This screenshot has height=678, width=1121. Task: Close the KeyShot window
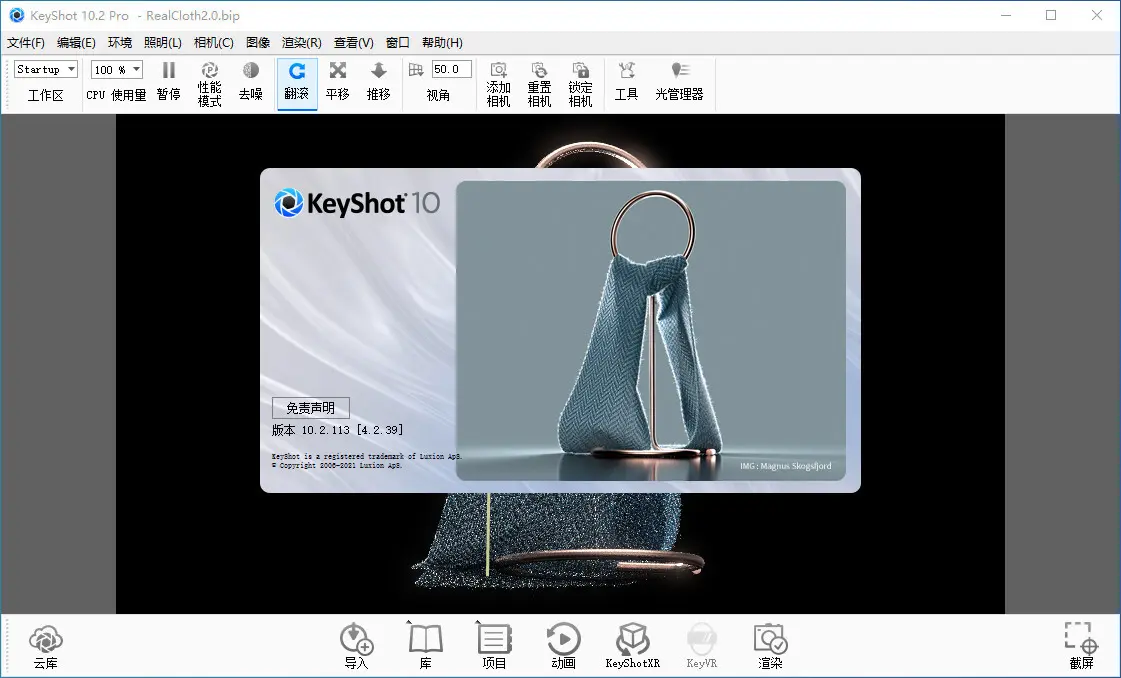click(1097, 15)
